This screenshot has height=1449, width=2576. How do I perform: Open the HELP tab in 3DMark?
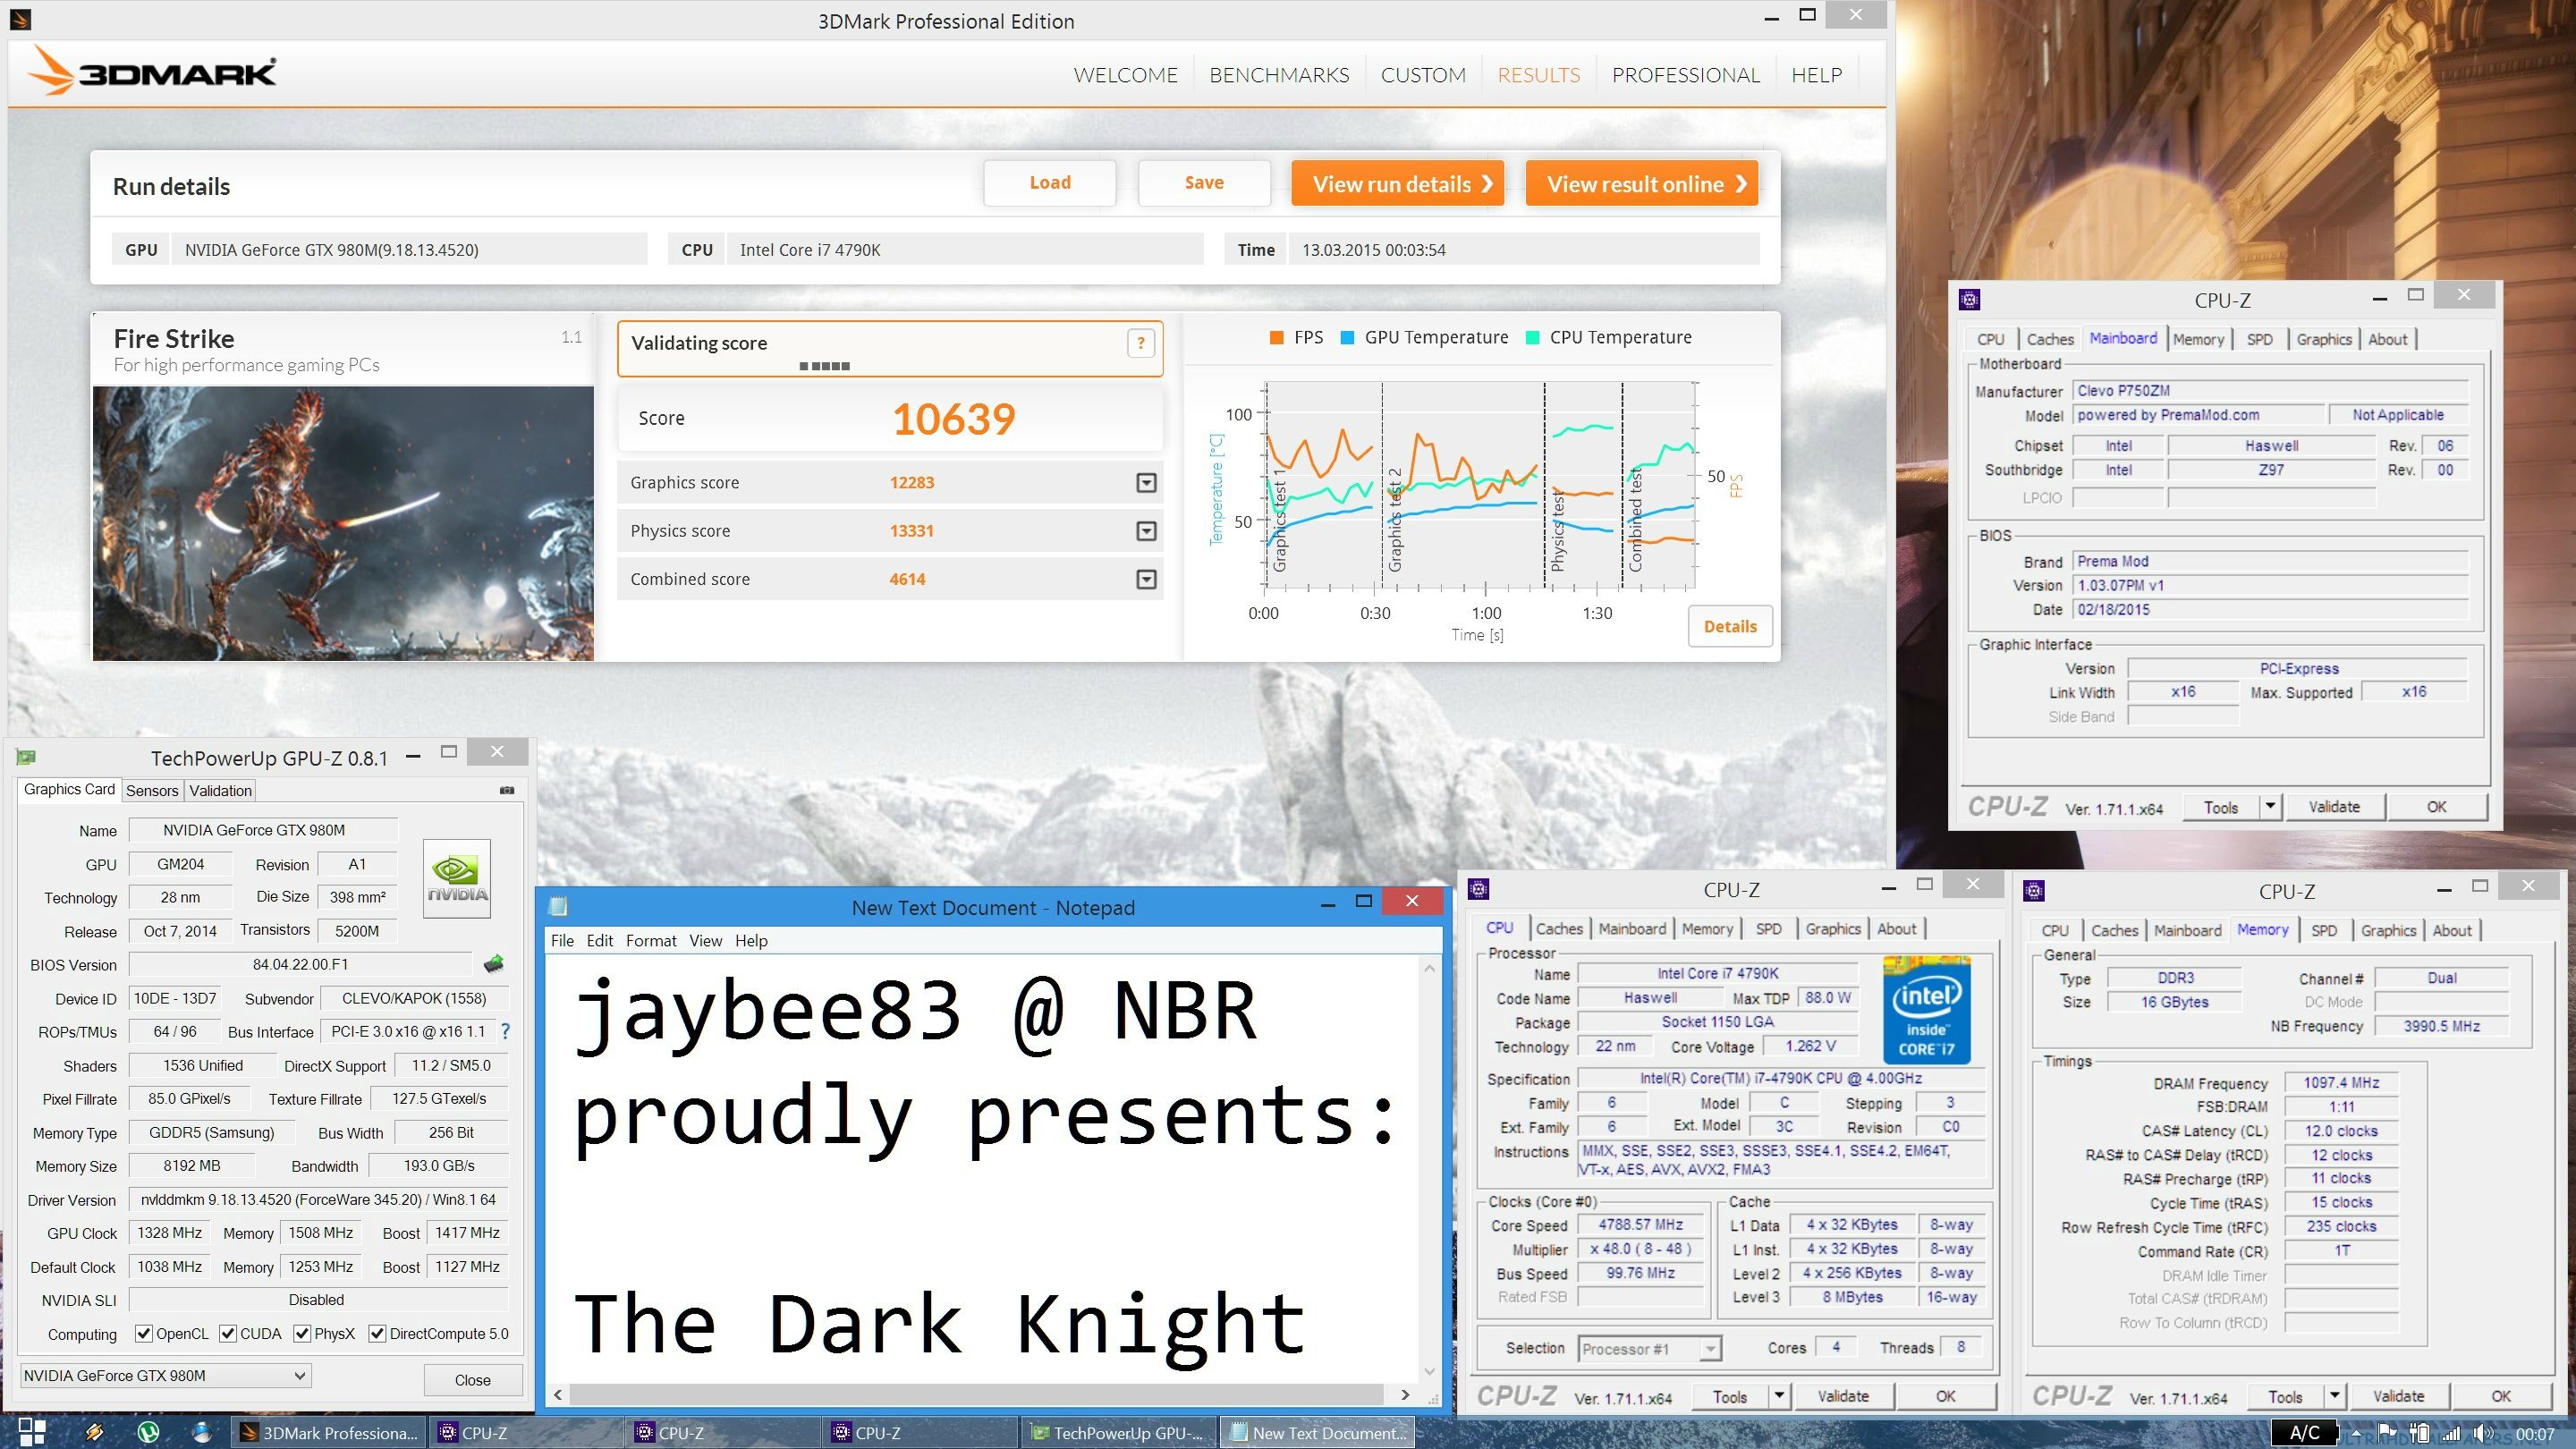coord(1816,75)
